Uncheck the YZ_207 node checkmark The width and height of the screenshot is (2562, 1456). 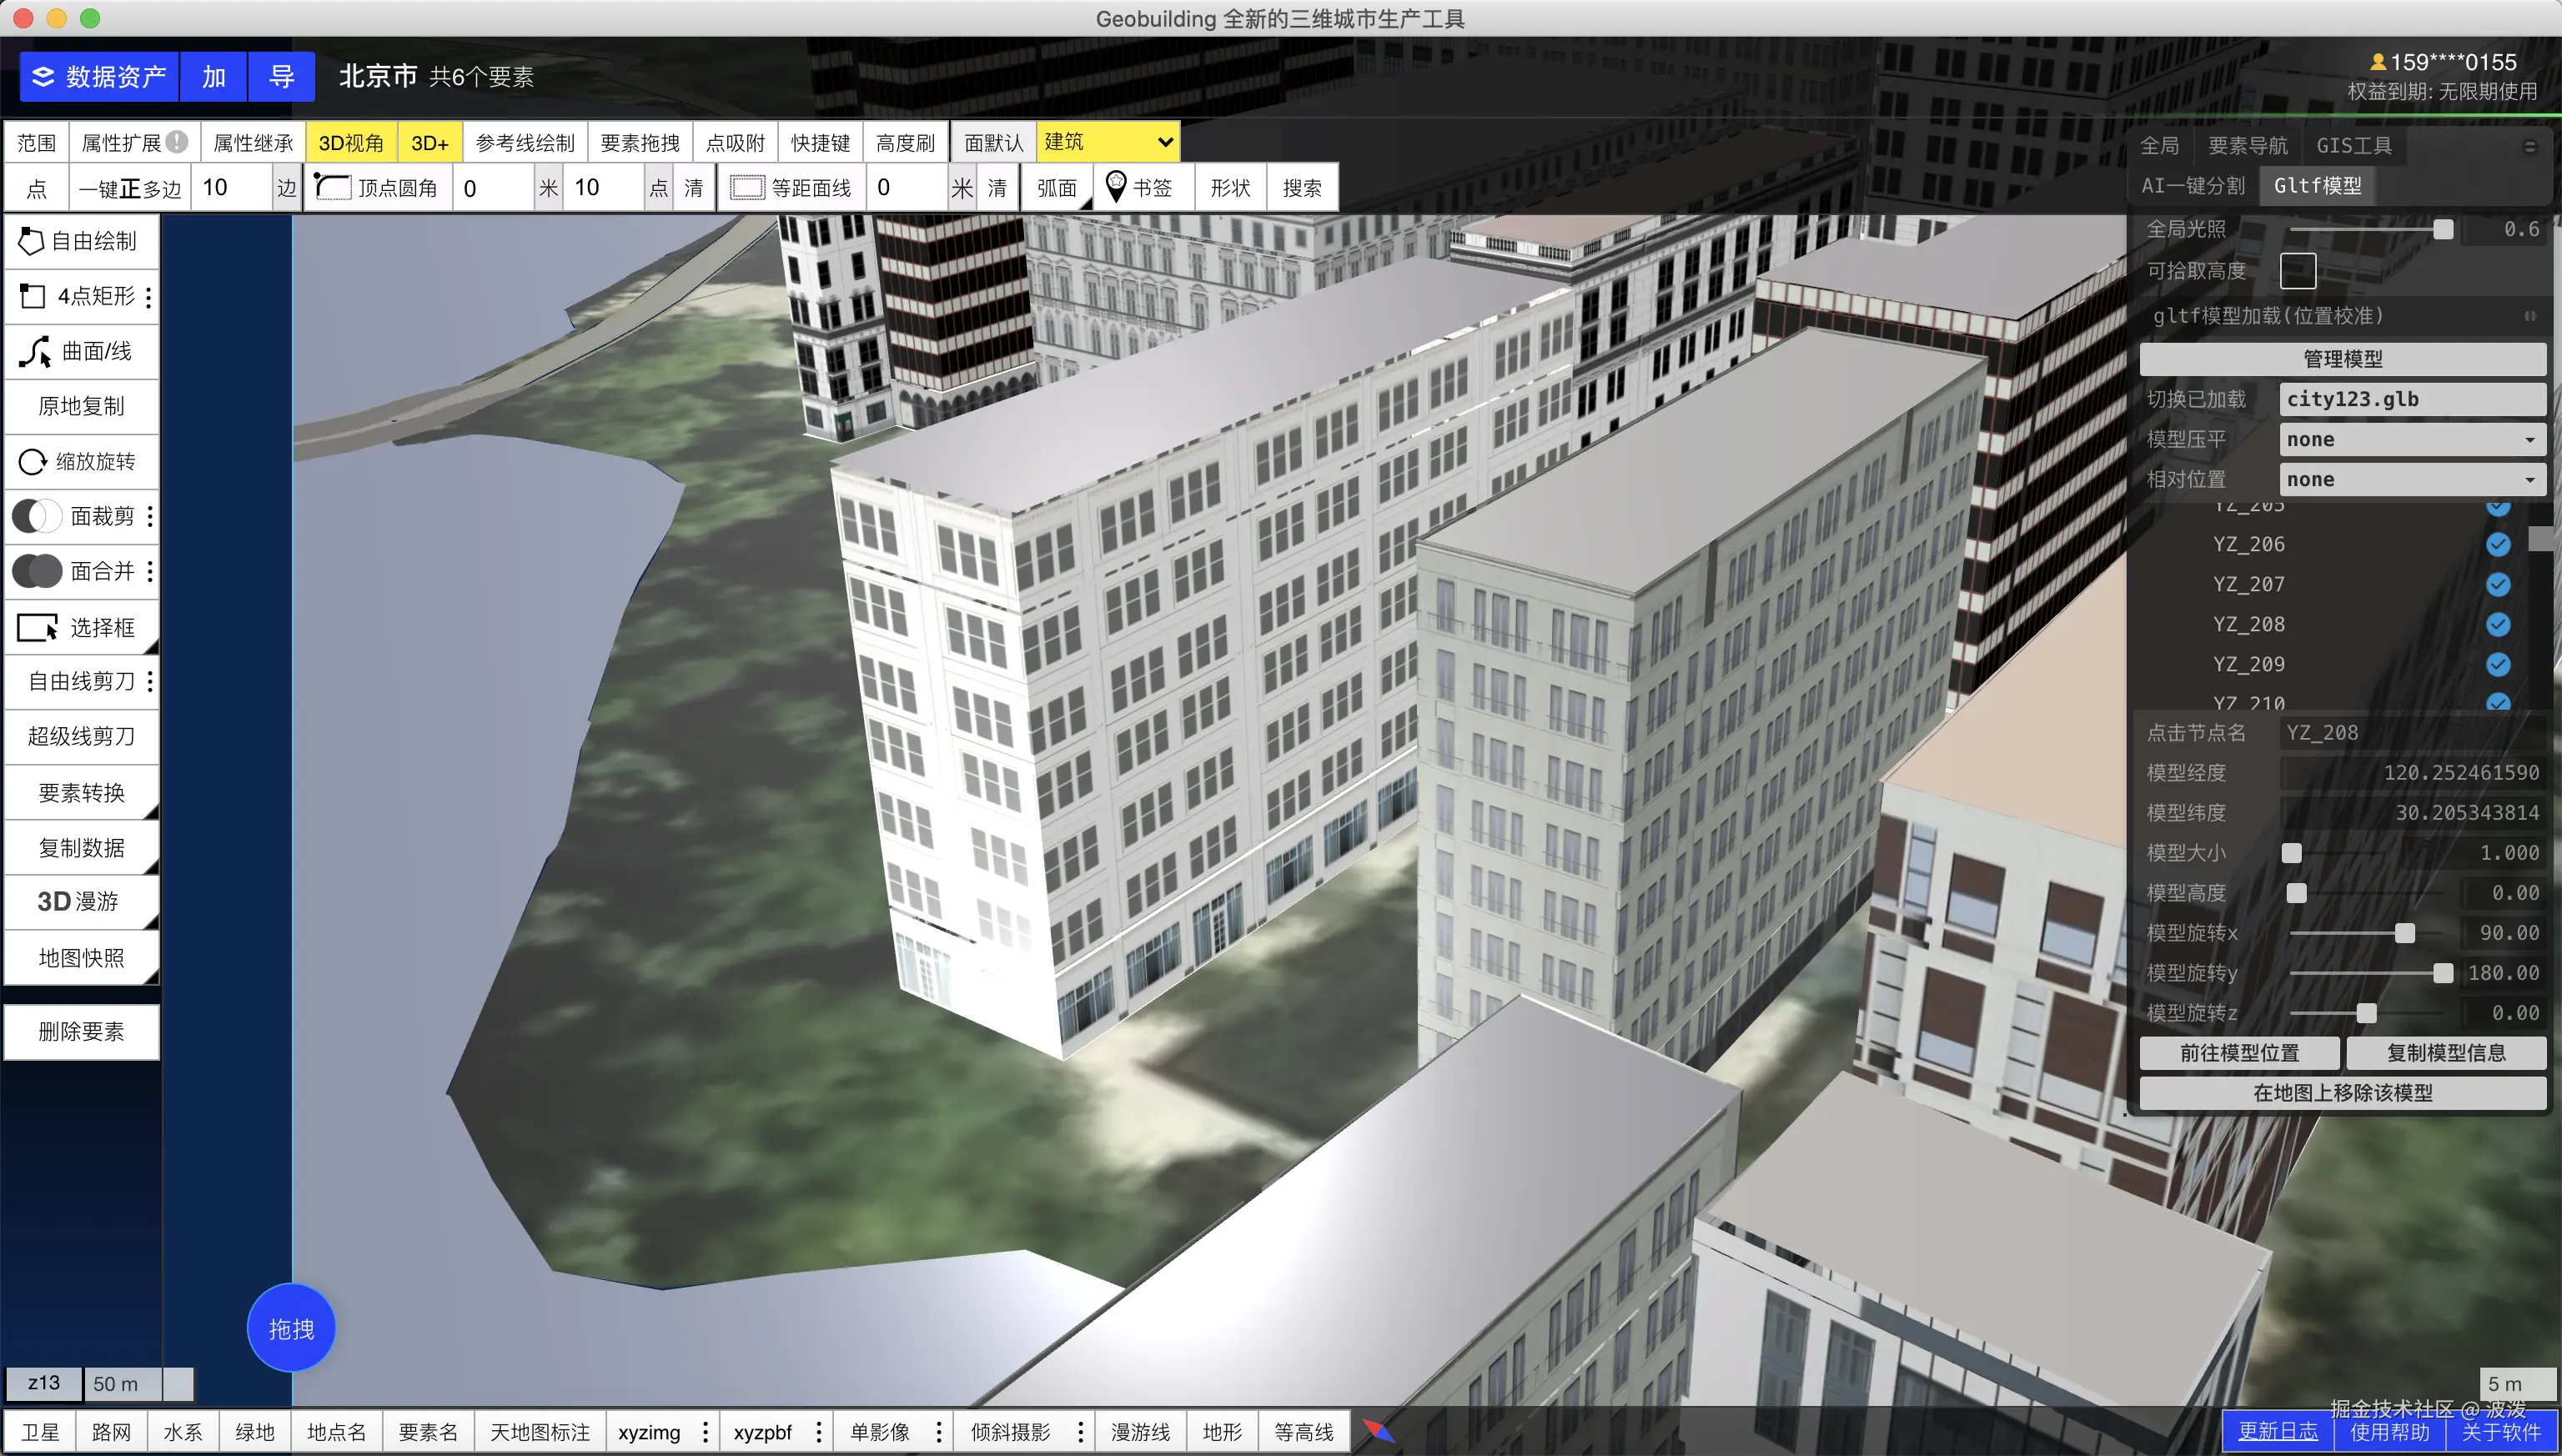2497,584
